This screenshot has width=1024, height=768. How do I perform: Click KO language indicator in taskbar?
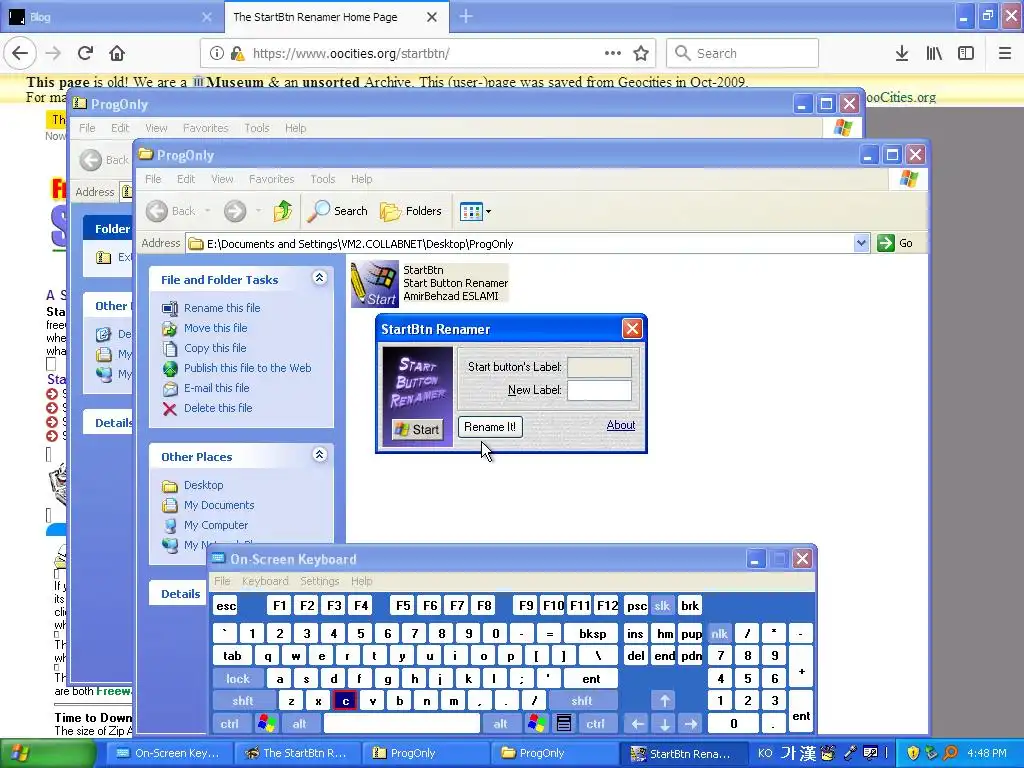click(765, 753)
